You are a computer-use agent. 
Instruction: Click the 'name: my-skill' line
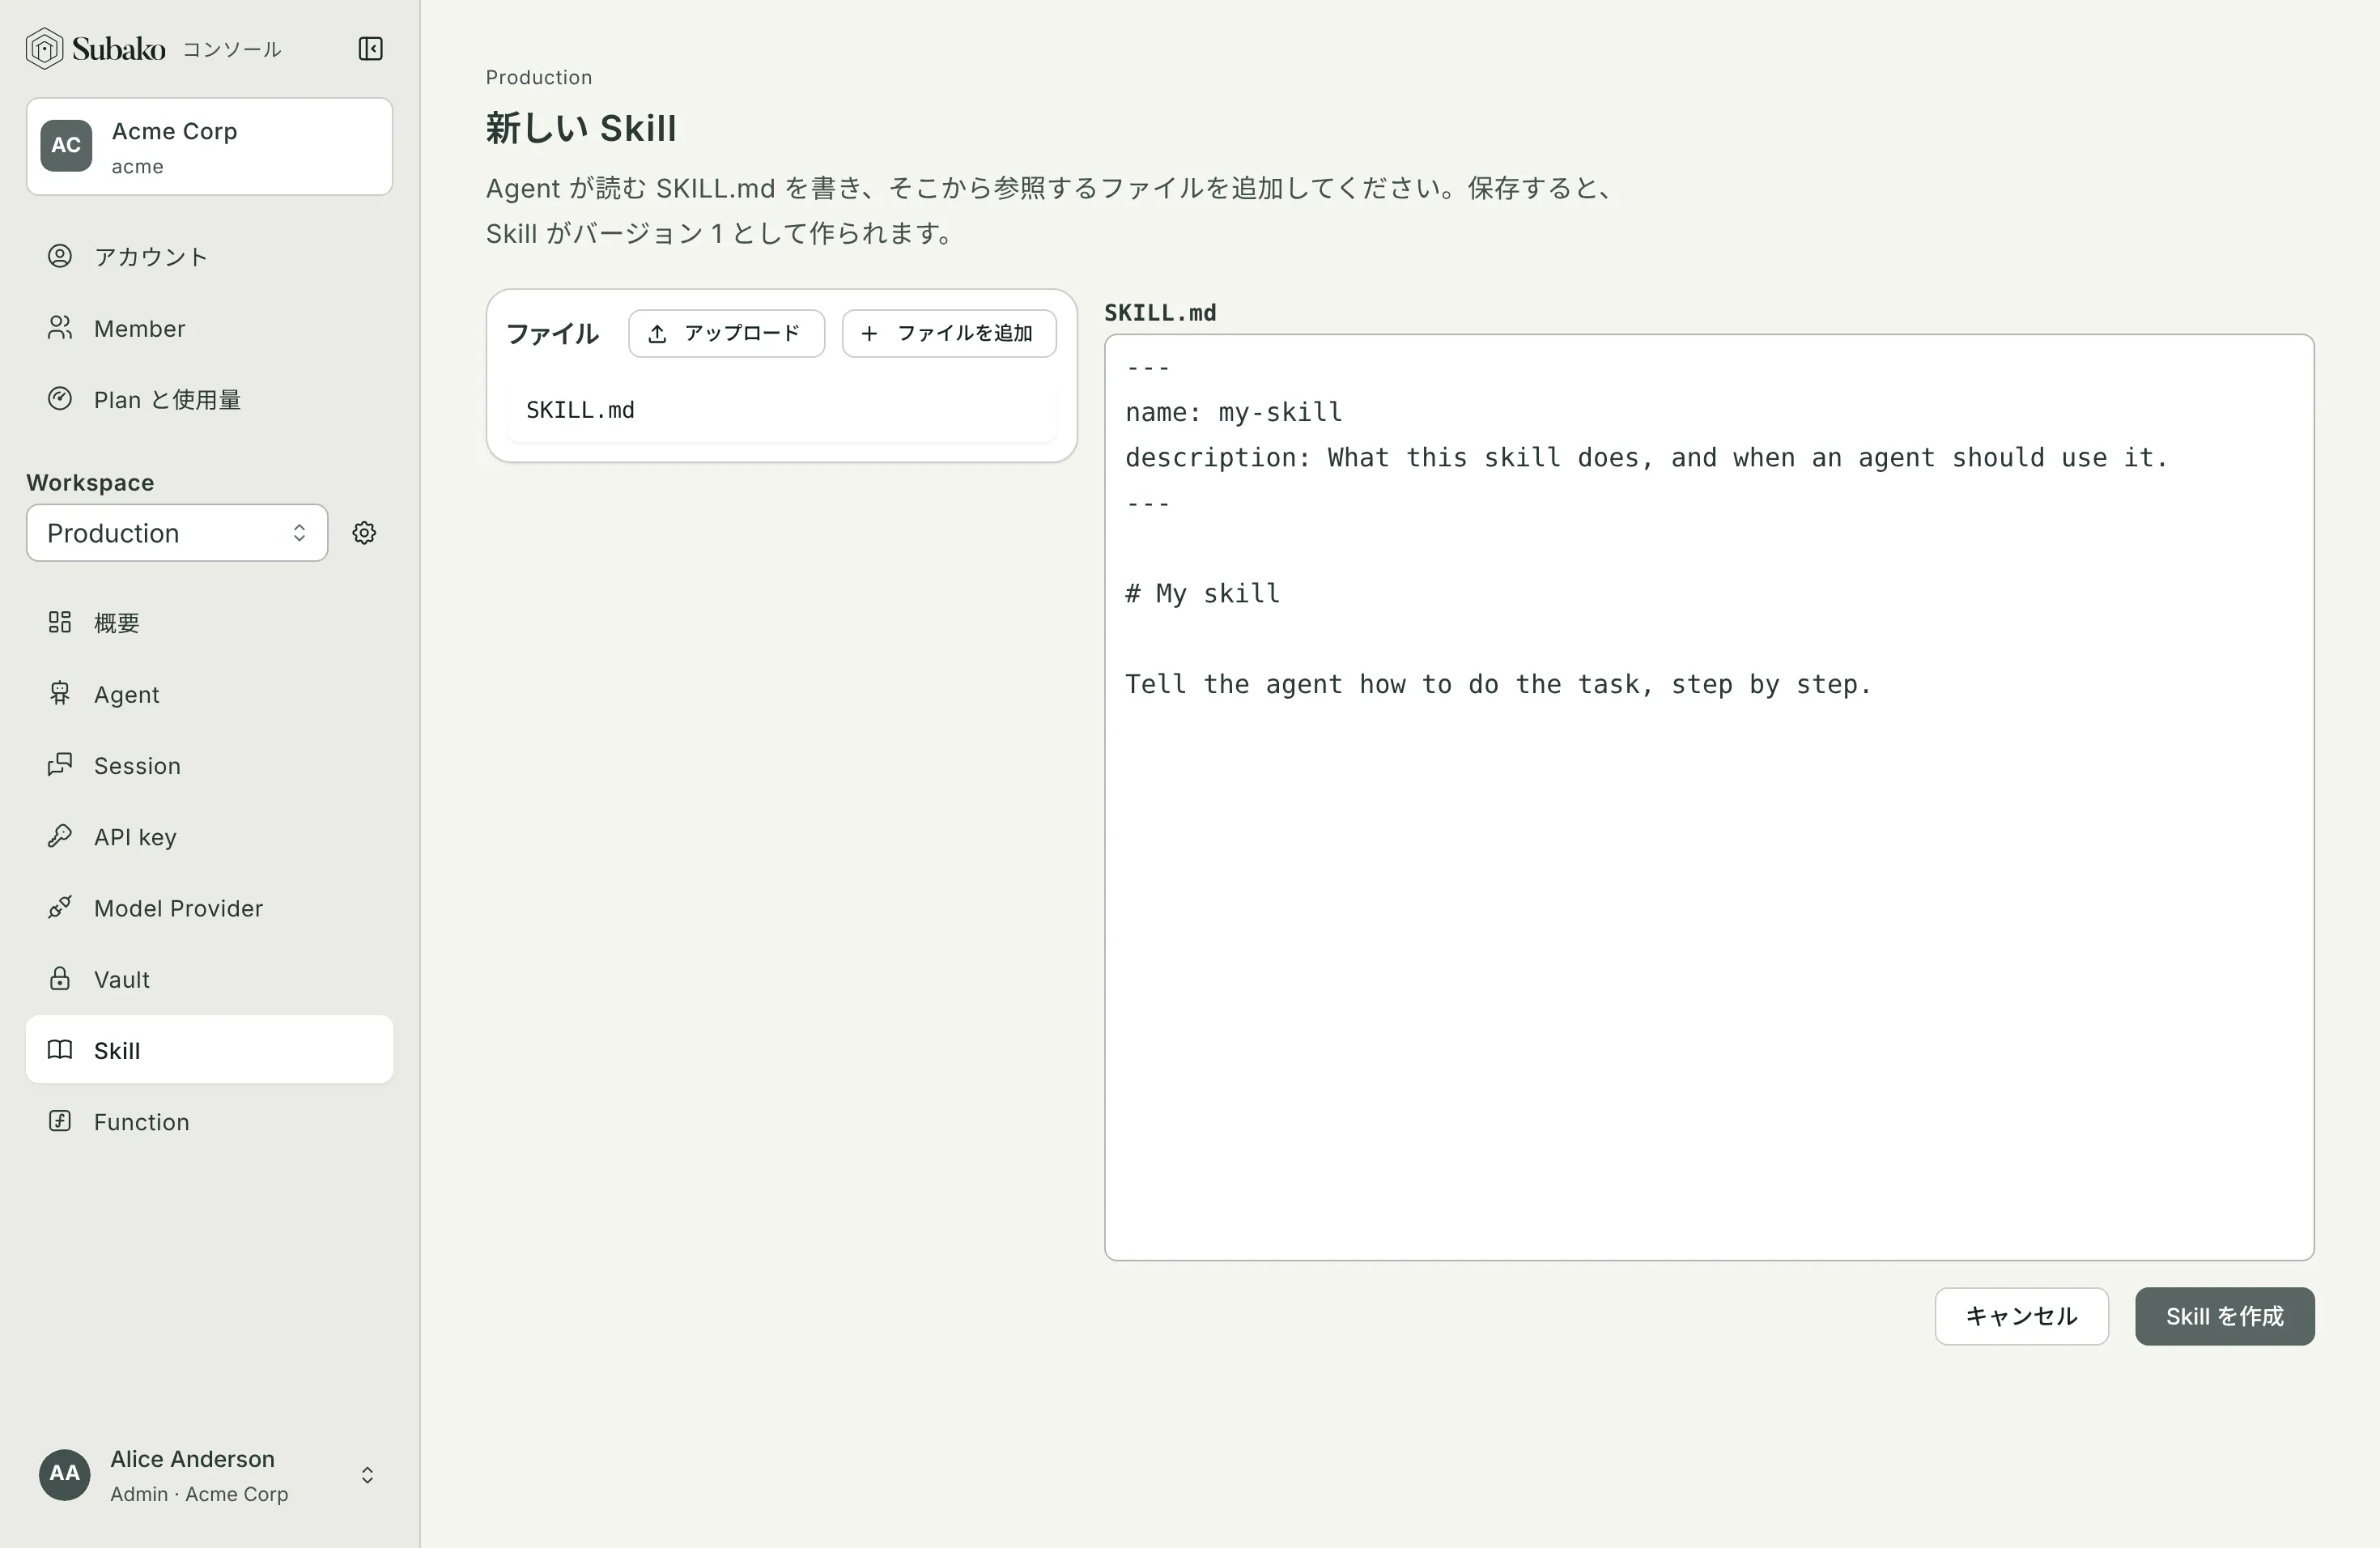[1234, 412]
